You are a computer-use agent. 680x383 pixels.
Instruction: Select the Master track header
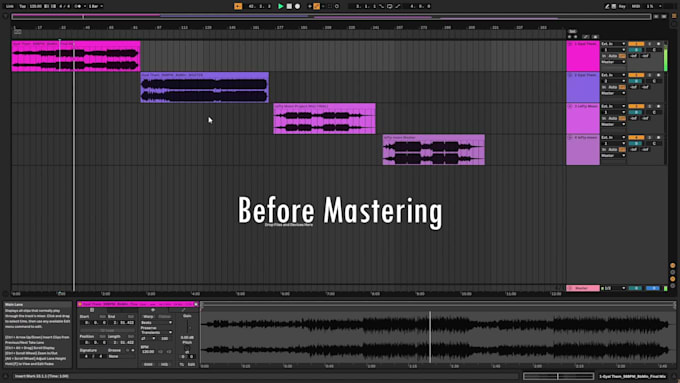[x=583, y=288]
